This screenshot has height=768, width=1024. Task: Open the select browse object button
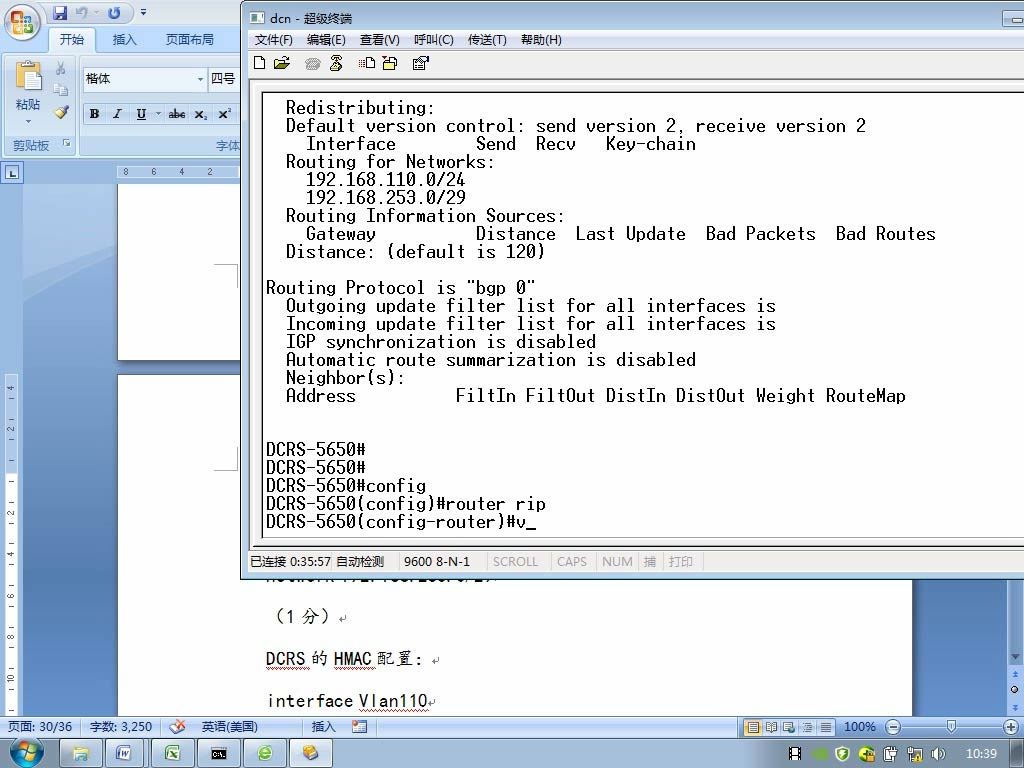(x=1014, y=690)
